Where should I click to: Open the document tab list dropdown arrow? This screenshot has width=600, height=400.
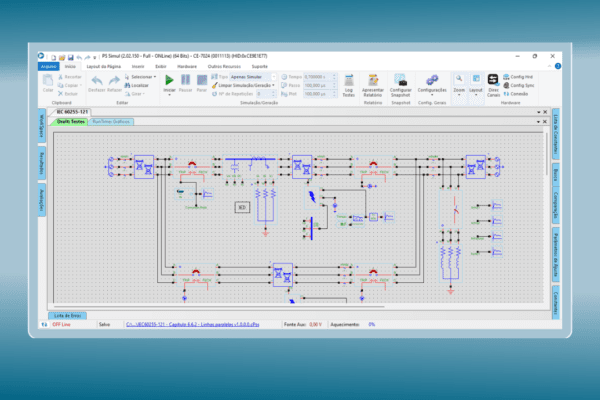point(539,112)
